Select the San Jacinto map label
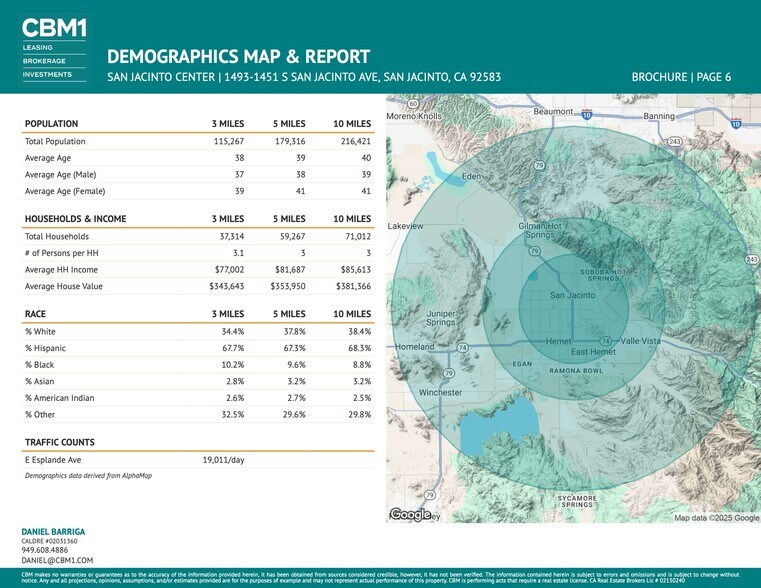The width and height of the screenshot is (761, 588). tap(573, 295)
